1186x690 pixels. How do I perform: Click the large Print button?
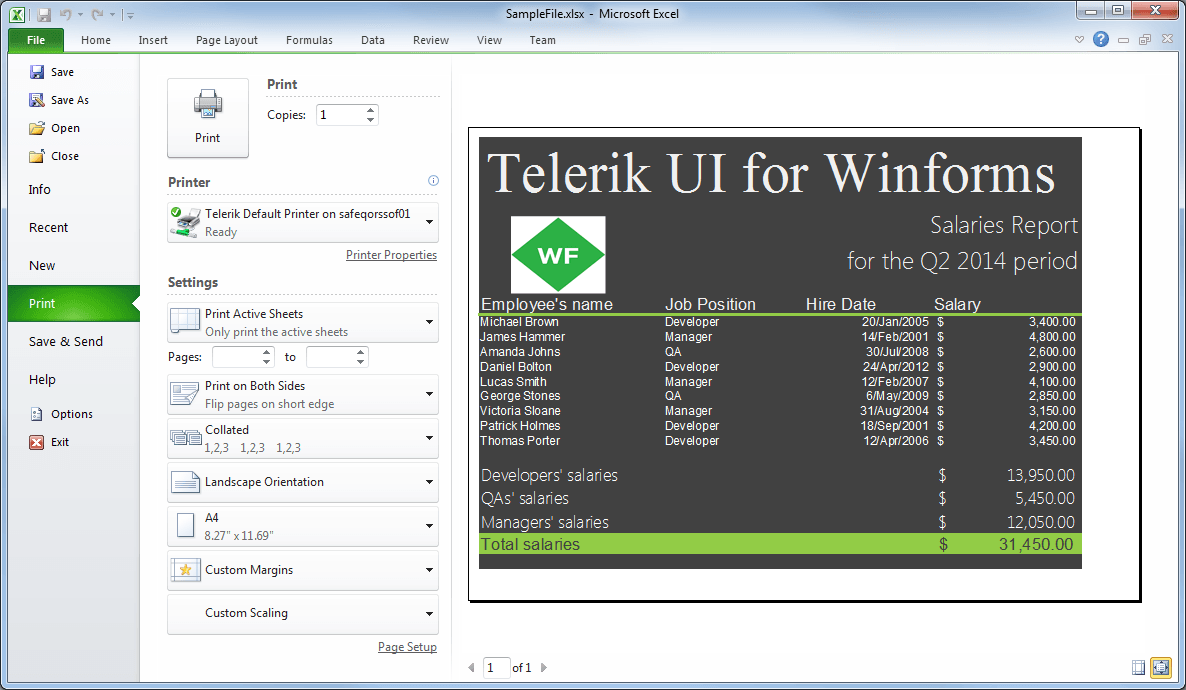(x=208, y=117)
